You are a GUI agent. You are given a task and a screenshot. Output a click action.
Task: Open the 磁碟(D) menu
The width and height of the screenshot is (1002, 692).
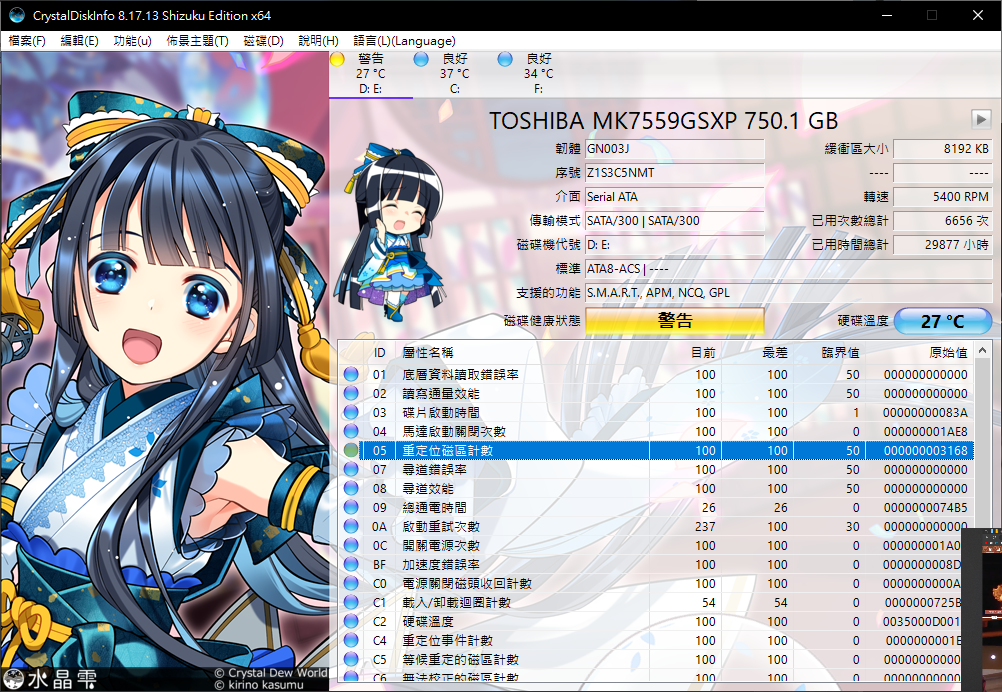tap(263, 41)
